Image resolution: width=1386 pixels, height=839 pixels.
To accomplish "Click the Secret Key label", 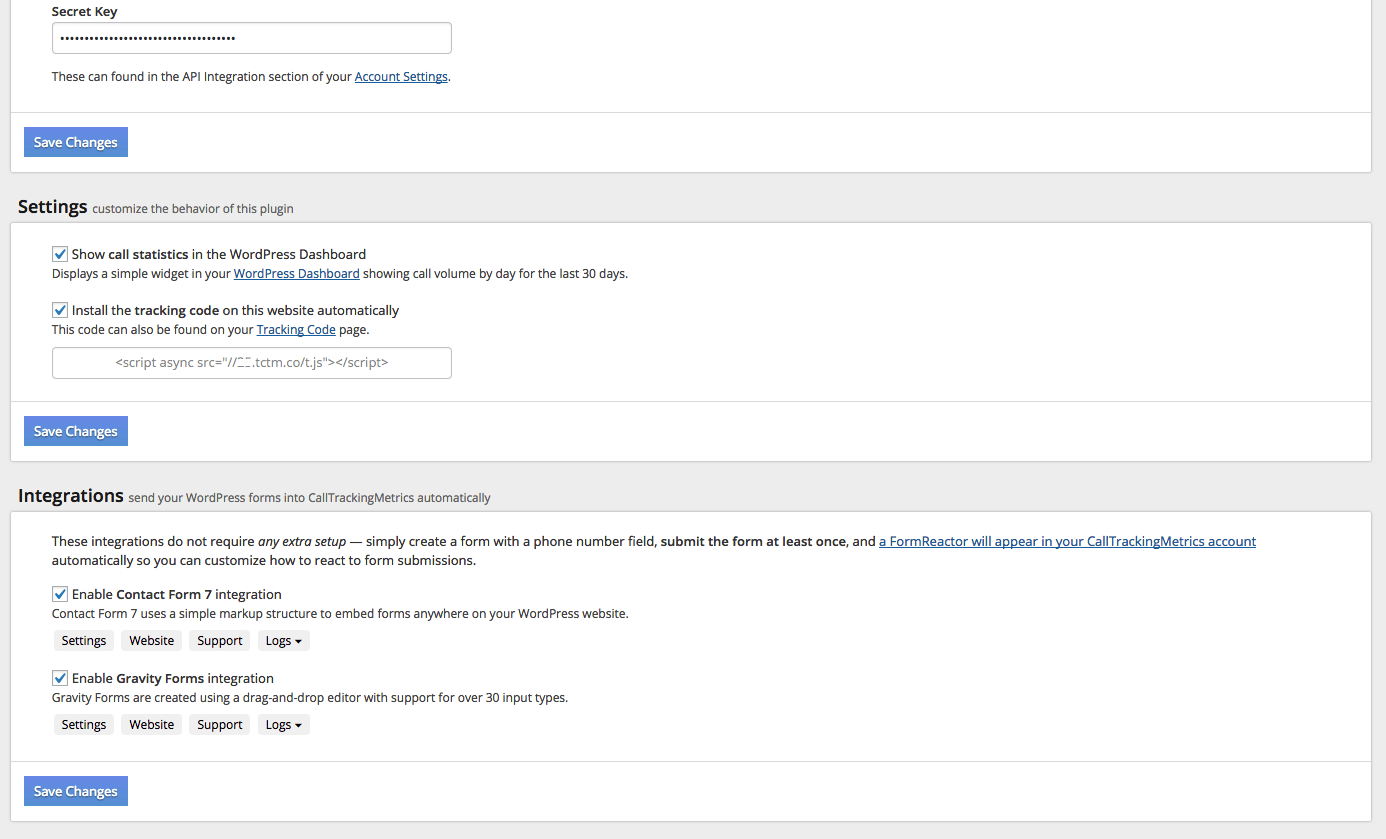I will [85, 12].
